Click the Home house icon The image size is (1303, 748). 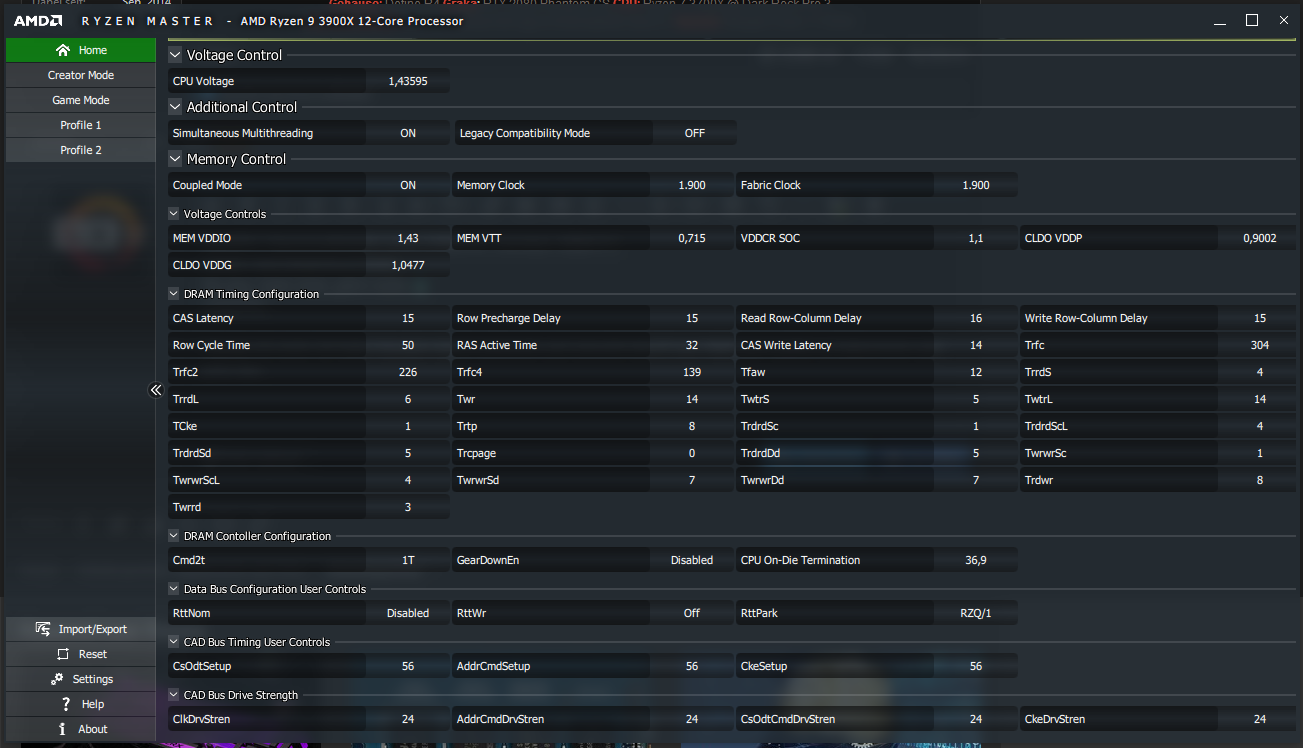tap(63, 50)
